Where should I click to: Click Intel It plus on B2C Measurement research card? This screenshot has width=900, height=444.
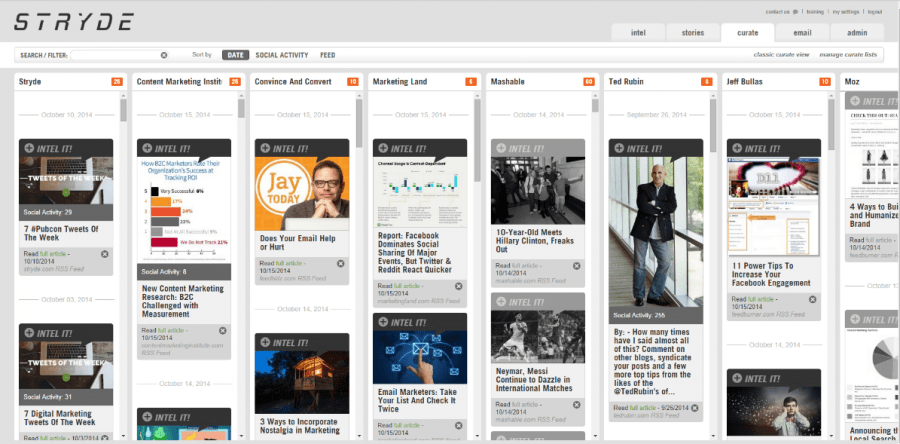click(x=147, y=148)
